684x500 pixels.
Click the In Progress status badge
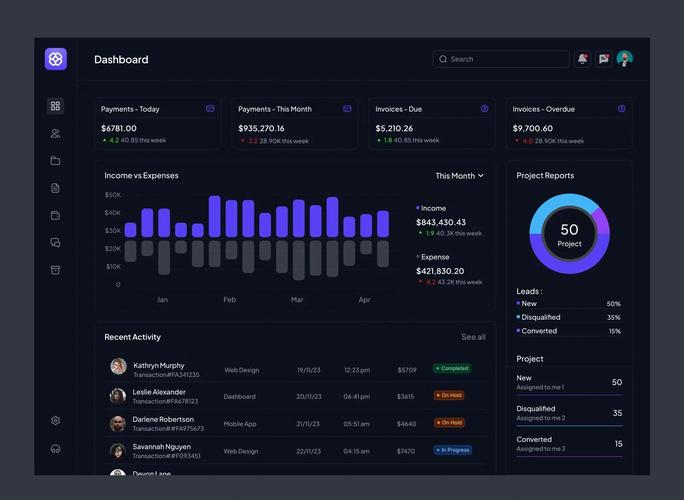pos(452,450)
